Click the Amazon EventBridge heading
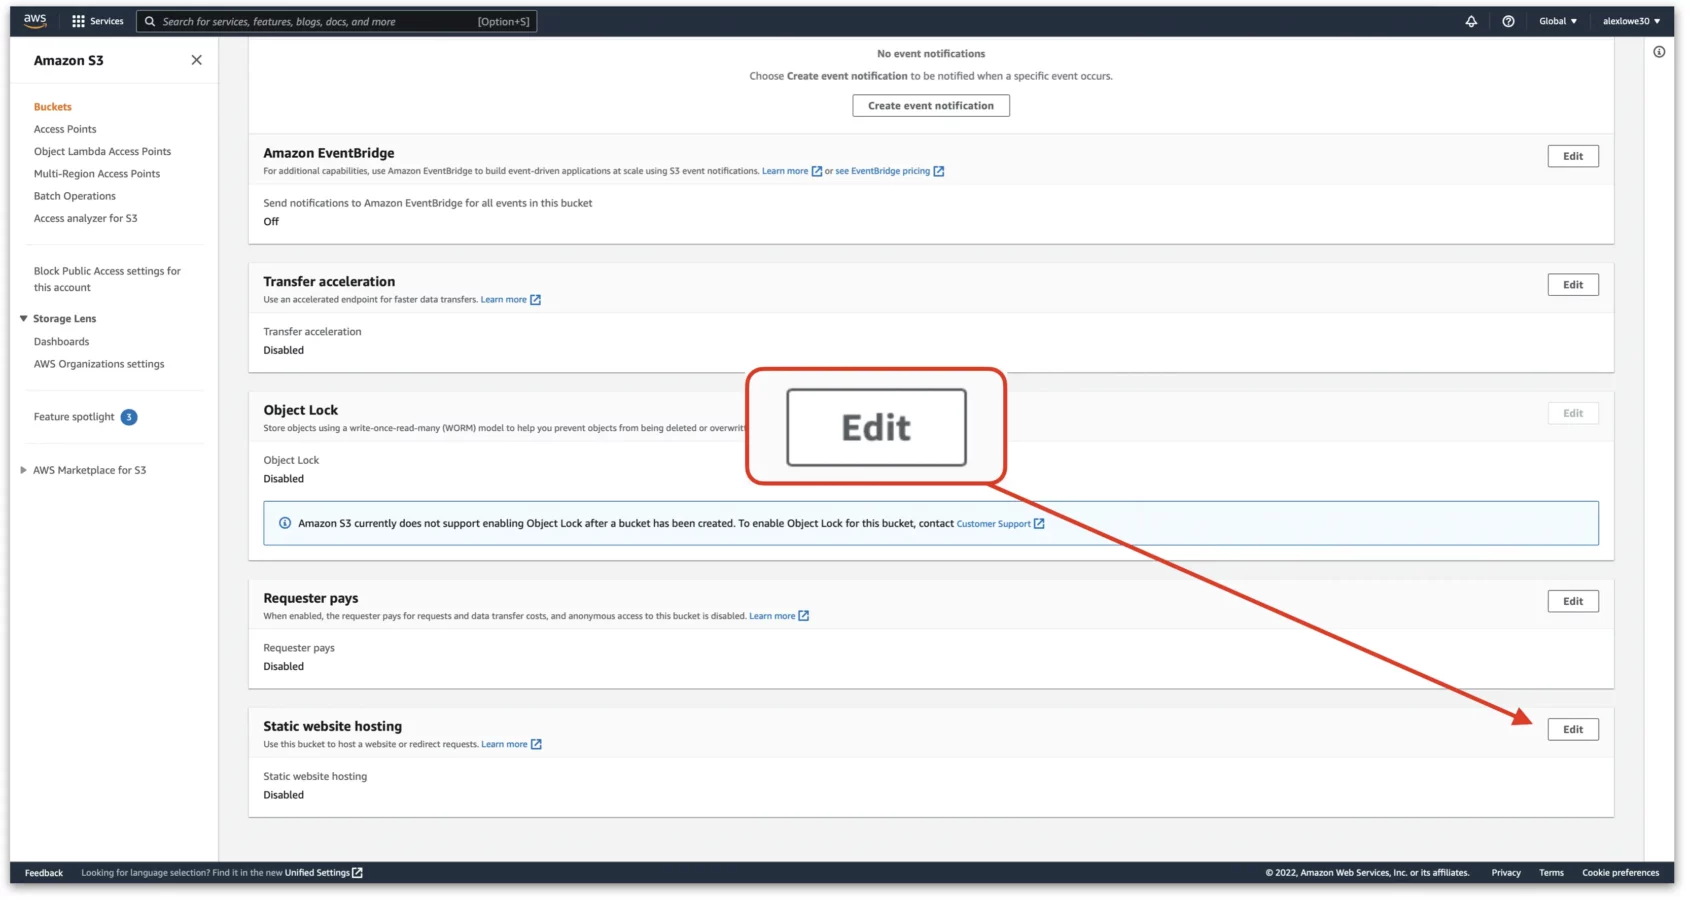This screenshot has width=1690, height=900. [x=329, y=153]
